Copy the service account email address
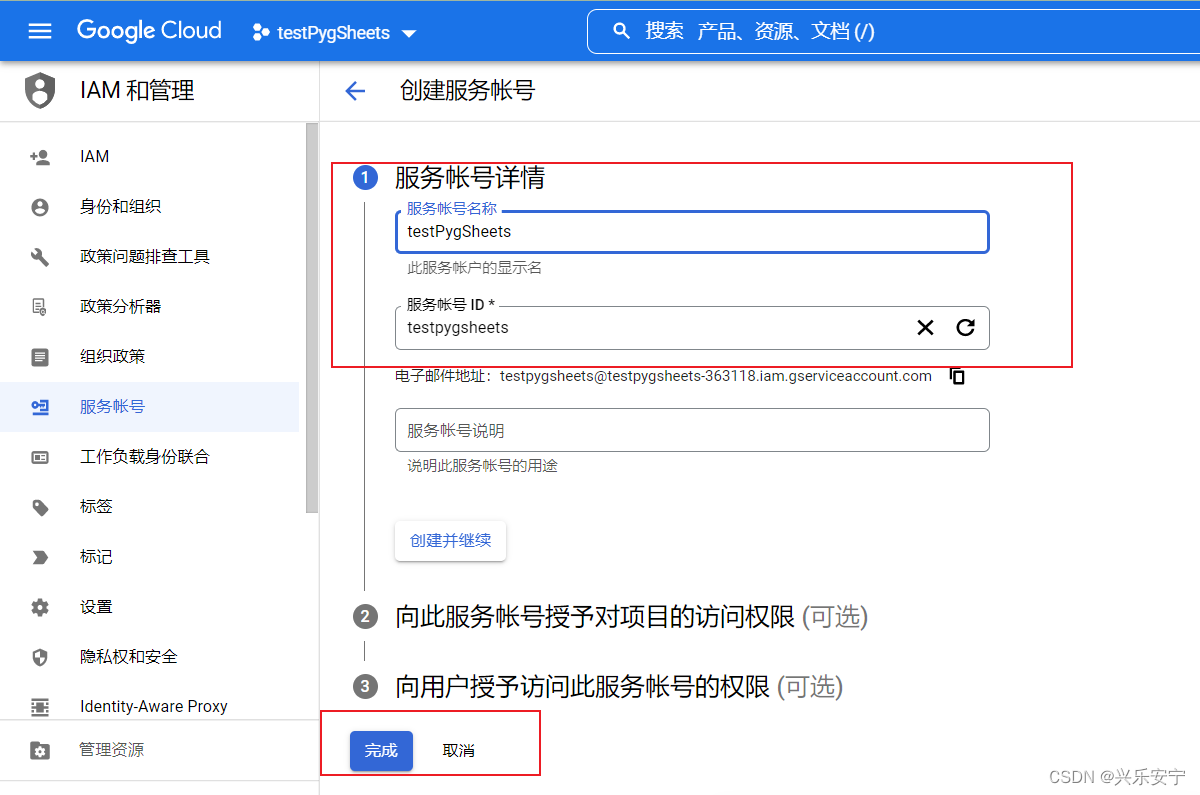The image size is (1200, 795). (957, 376)
